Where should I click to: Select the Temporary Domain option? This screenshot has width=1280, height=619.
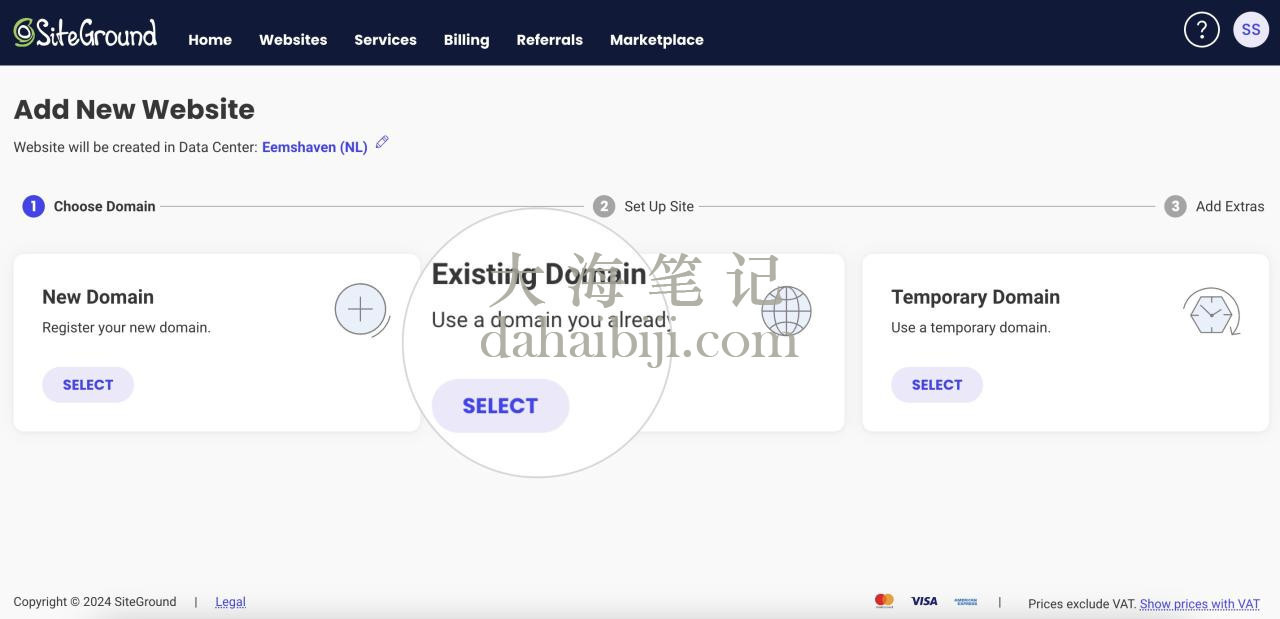pos(937,385)
